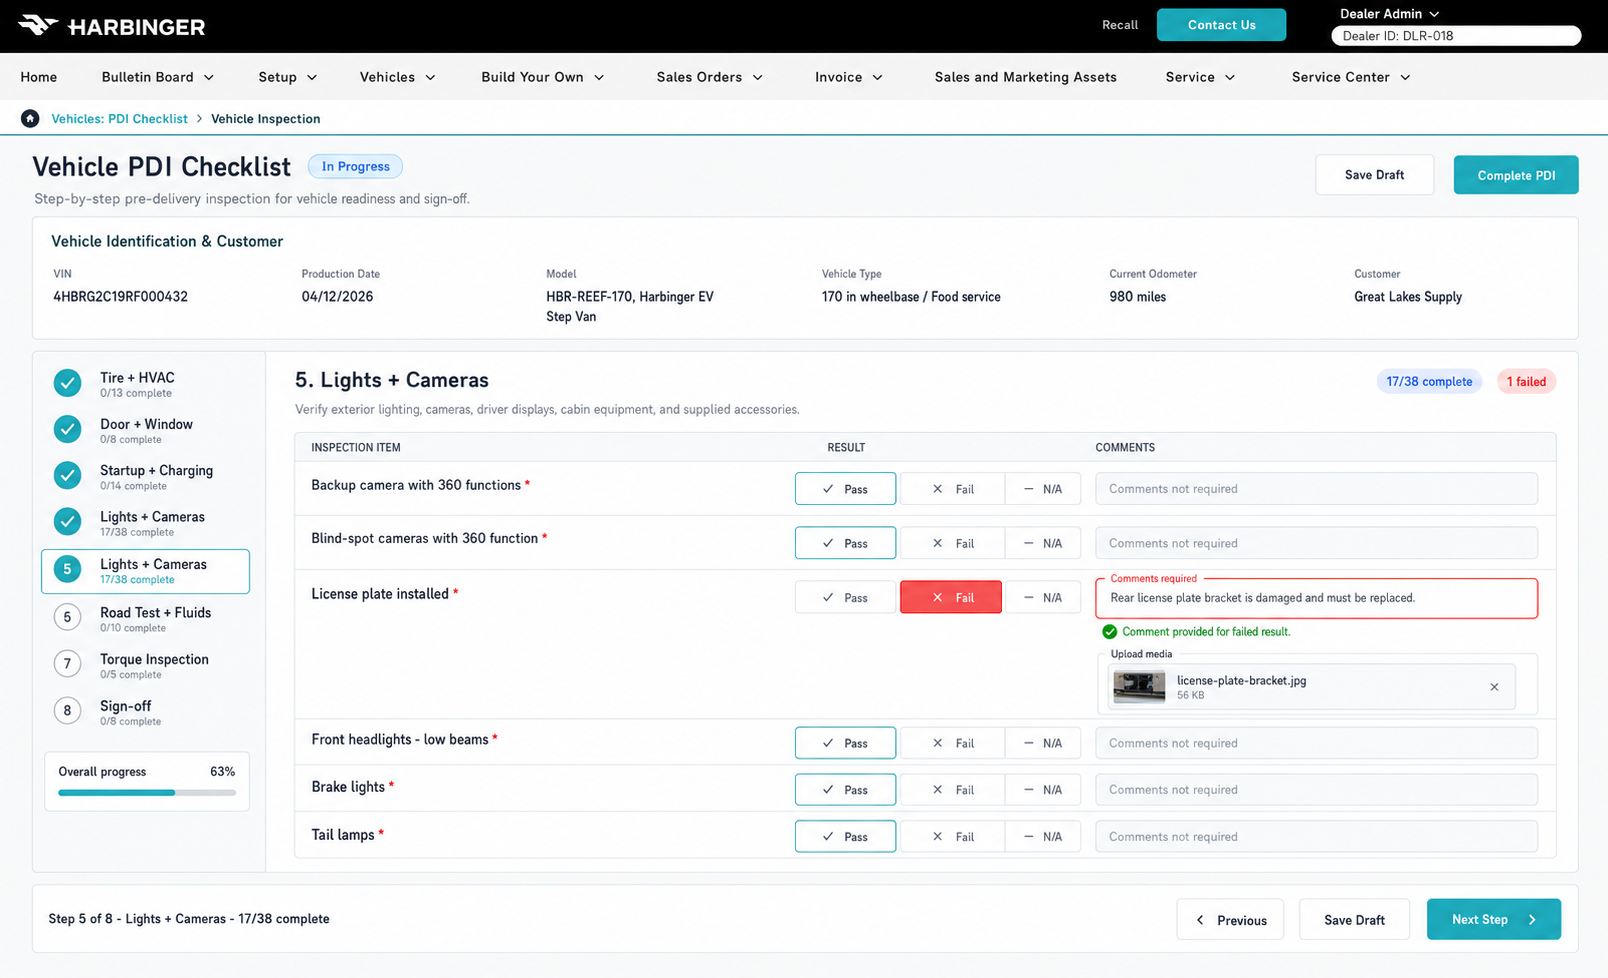Click the home breadcrumb icon
The height and width of the screenshot is (978, 1608).
30,119
